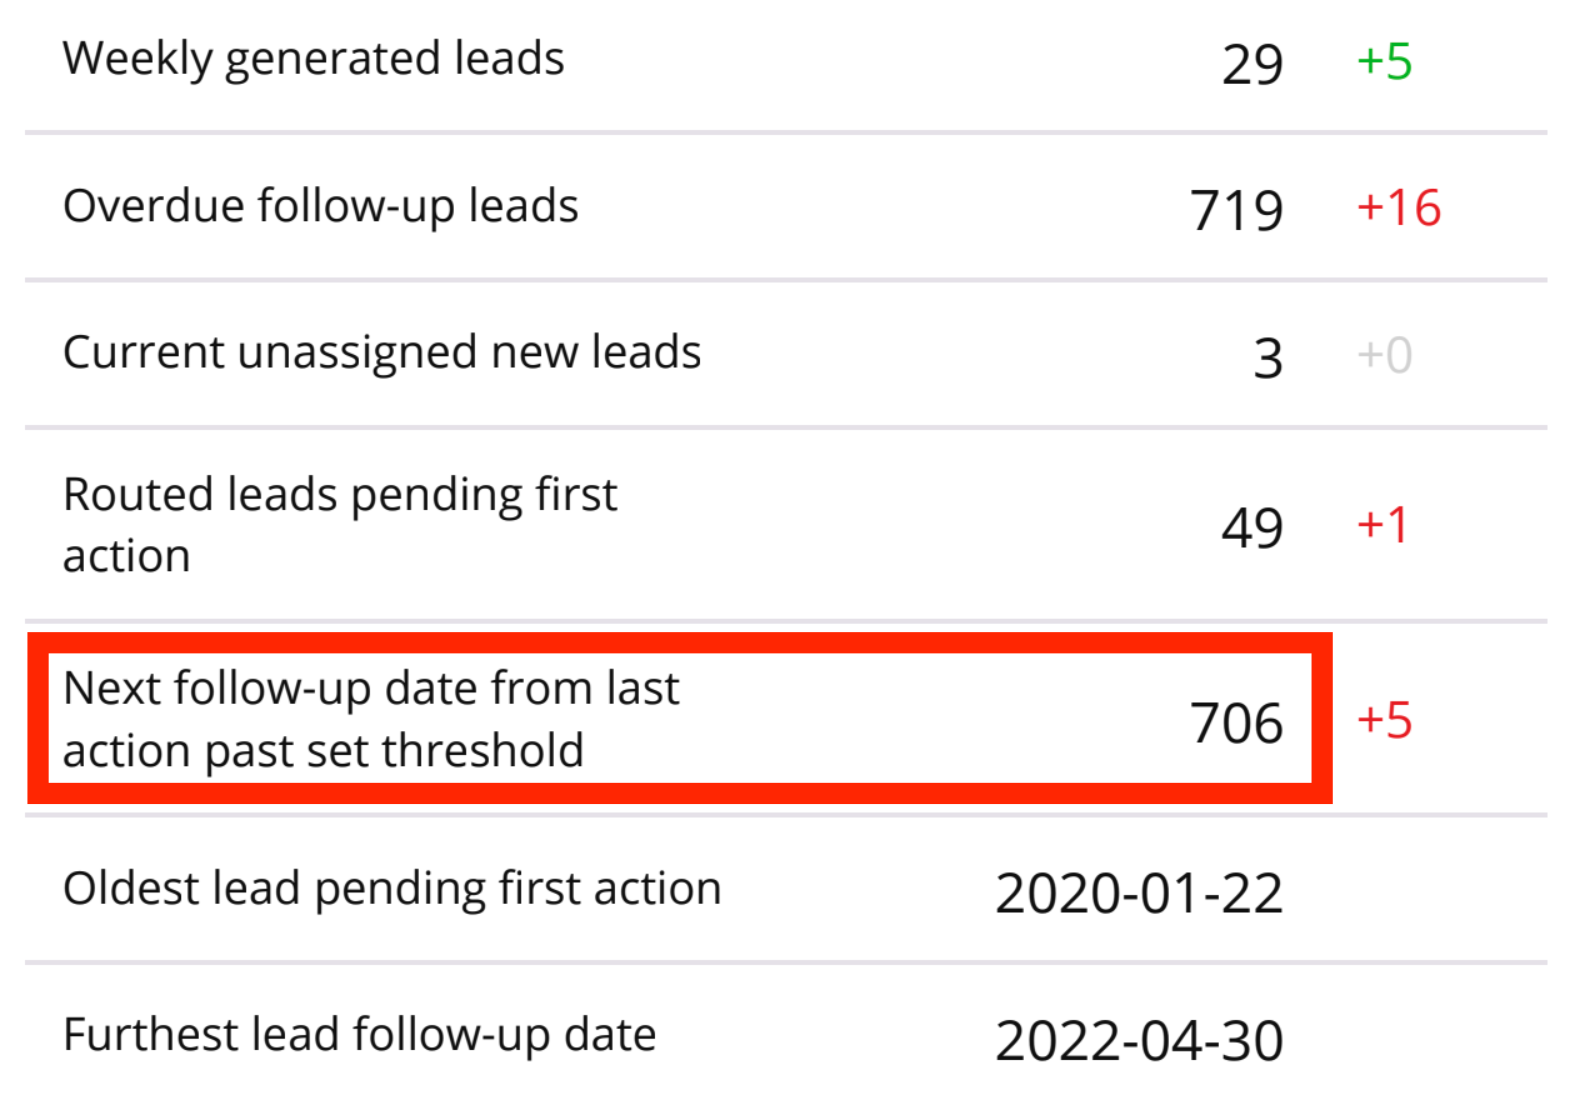Open the "Overdue follow-up leads" row label
1576x1102 pixels.
(320, 207)
